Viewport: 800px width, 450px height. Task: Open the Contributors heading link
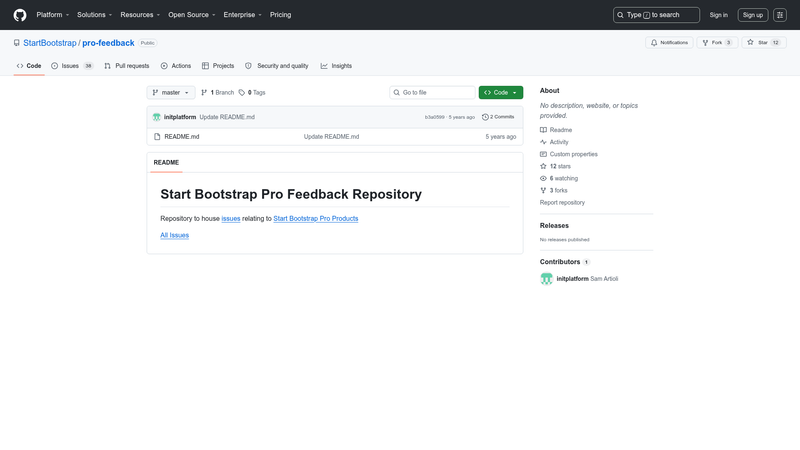point(565,262)
